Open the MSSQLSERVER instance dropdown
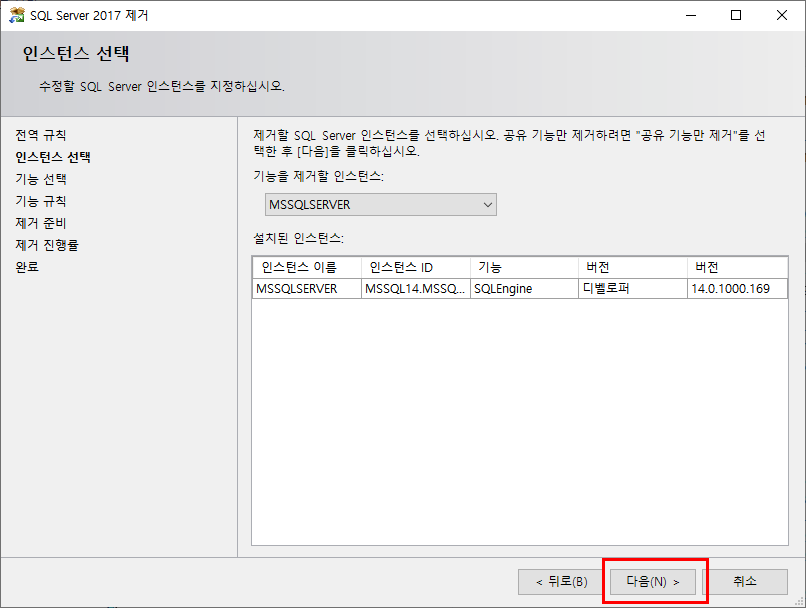Image resolution: width=806 pixels, height=608 pixels. [x=380, y=205]
